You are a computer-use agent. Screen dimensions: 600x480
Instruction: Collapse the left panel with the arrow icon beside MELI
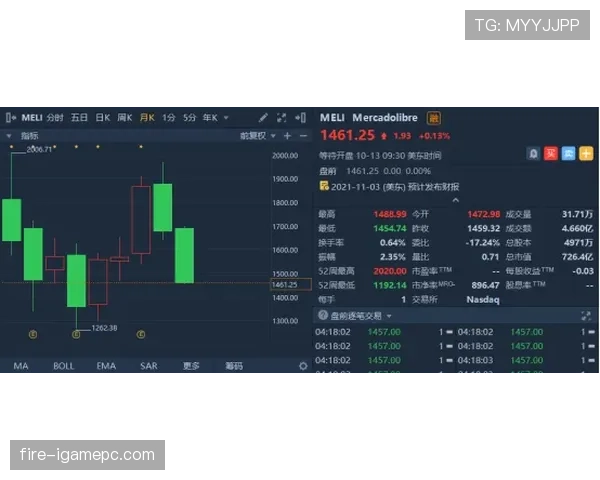11,118
